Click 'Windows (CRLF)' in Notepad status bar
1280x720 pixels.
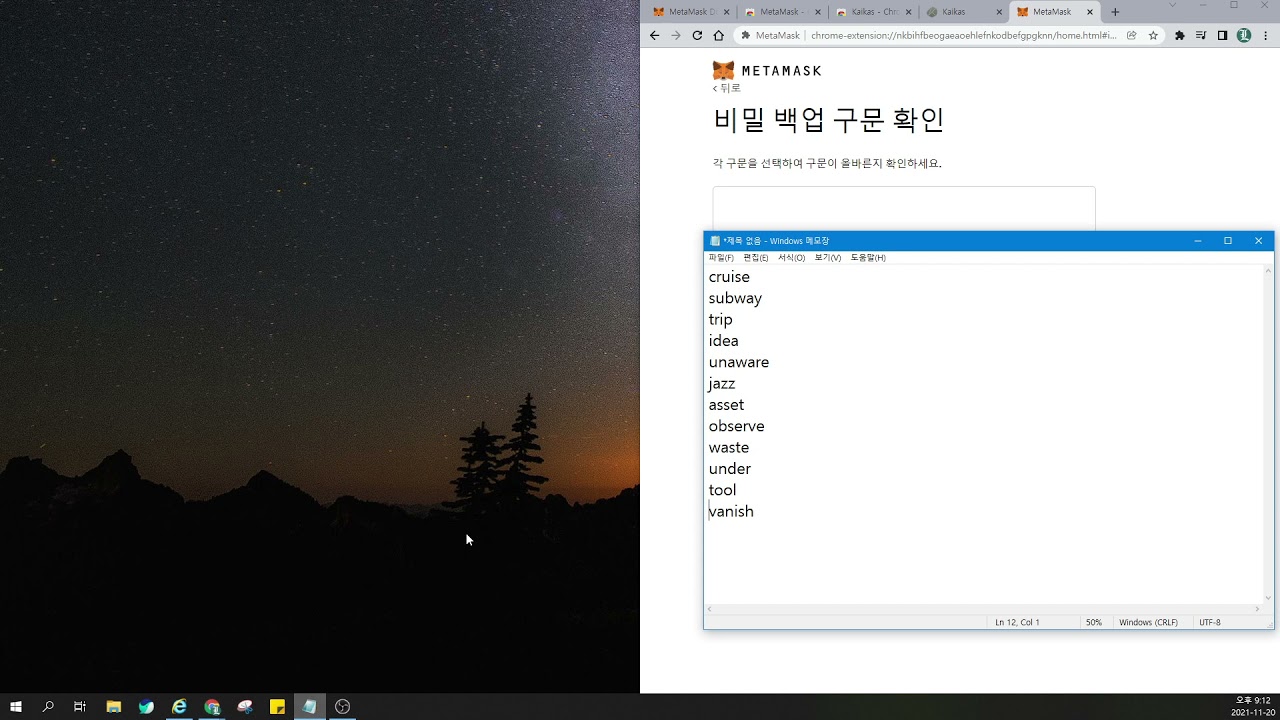click(x=1148, y=622)
